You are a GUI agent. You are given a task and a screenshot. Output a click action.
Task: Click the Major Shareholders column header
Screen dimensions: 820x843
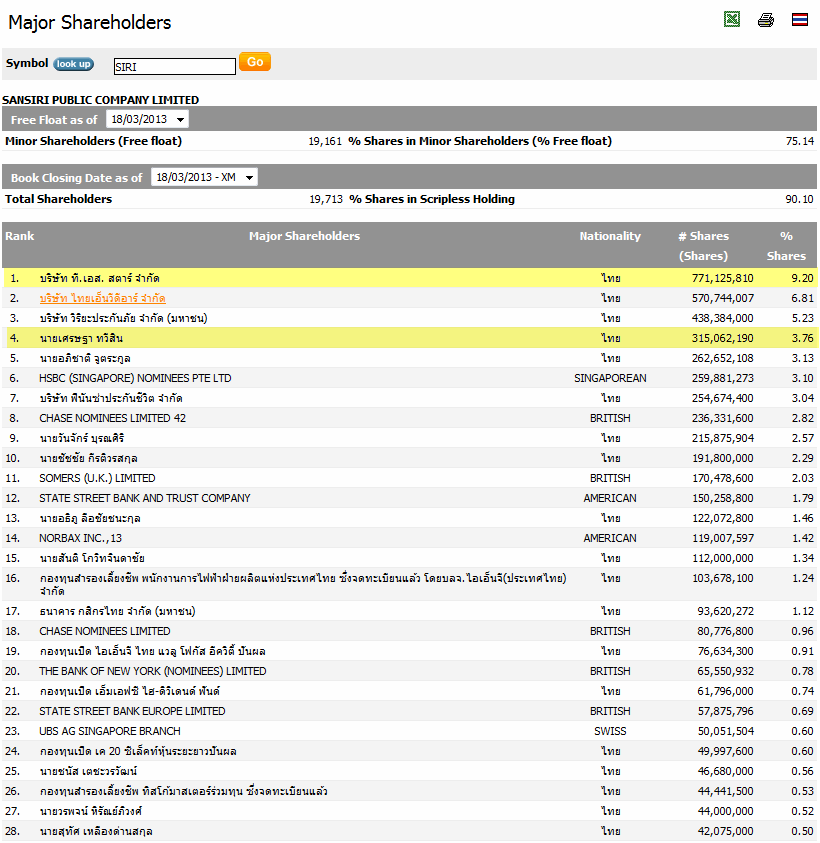(304, 236)
